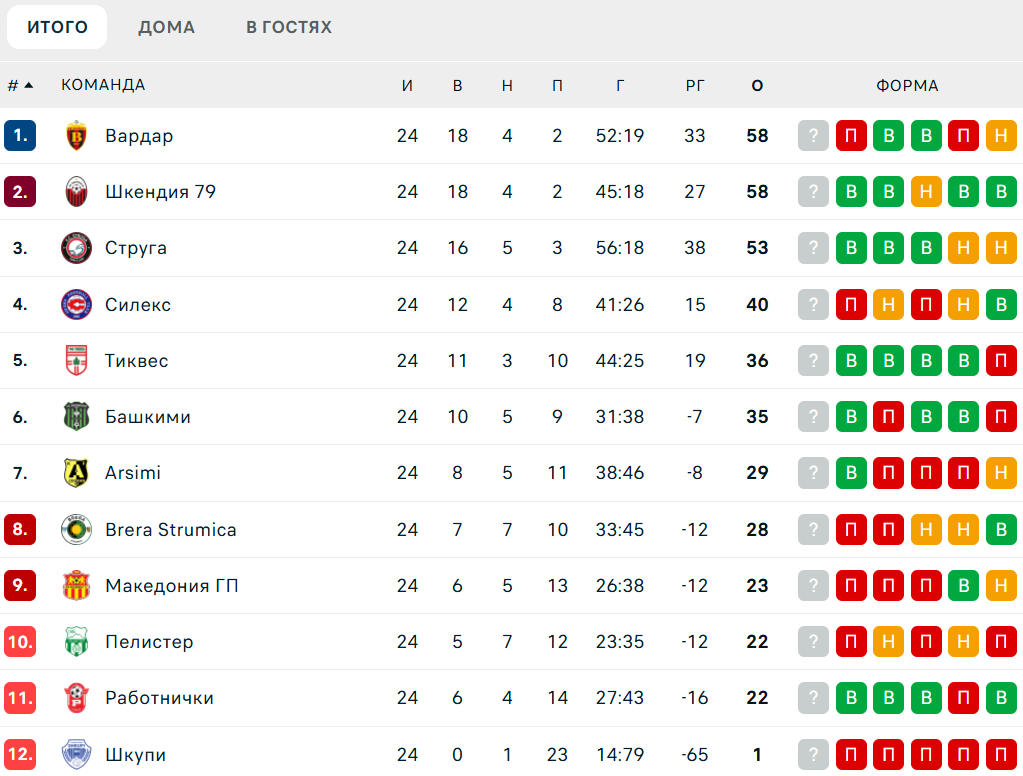Select the В ГОСТЯХ tab

(x=289, y=27)
